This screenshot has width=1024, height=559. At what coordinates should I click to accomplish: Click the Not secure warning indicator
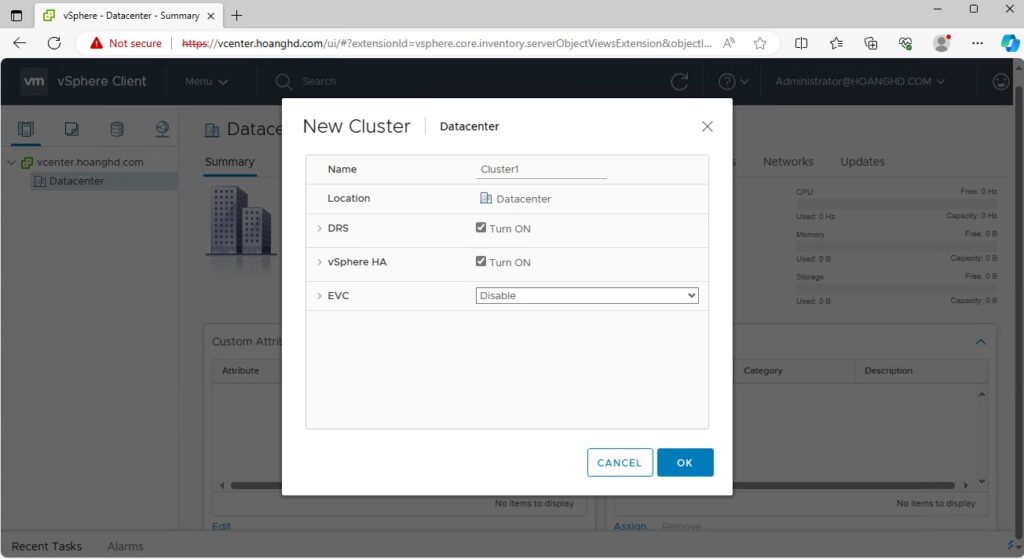(x=125, y=43)
